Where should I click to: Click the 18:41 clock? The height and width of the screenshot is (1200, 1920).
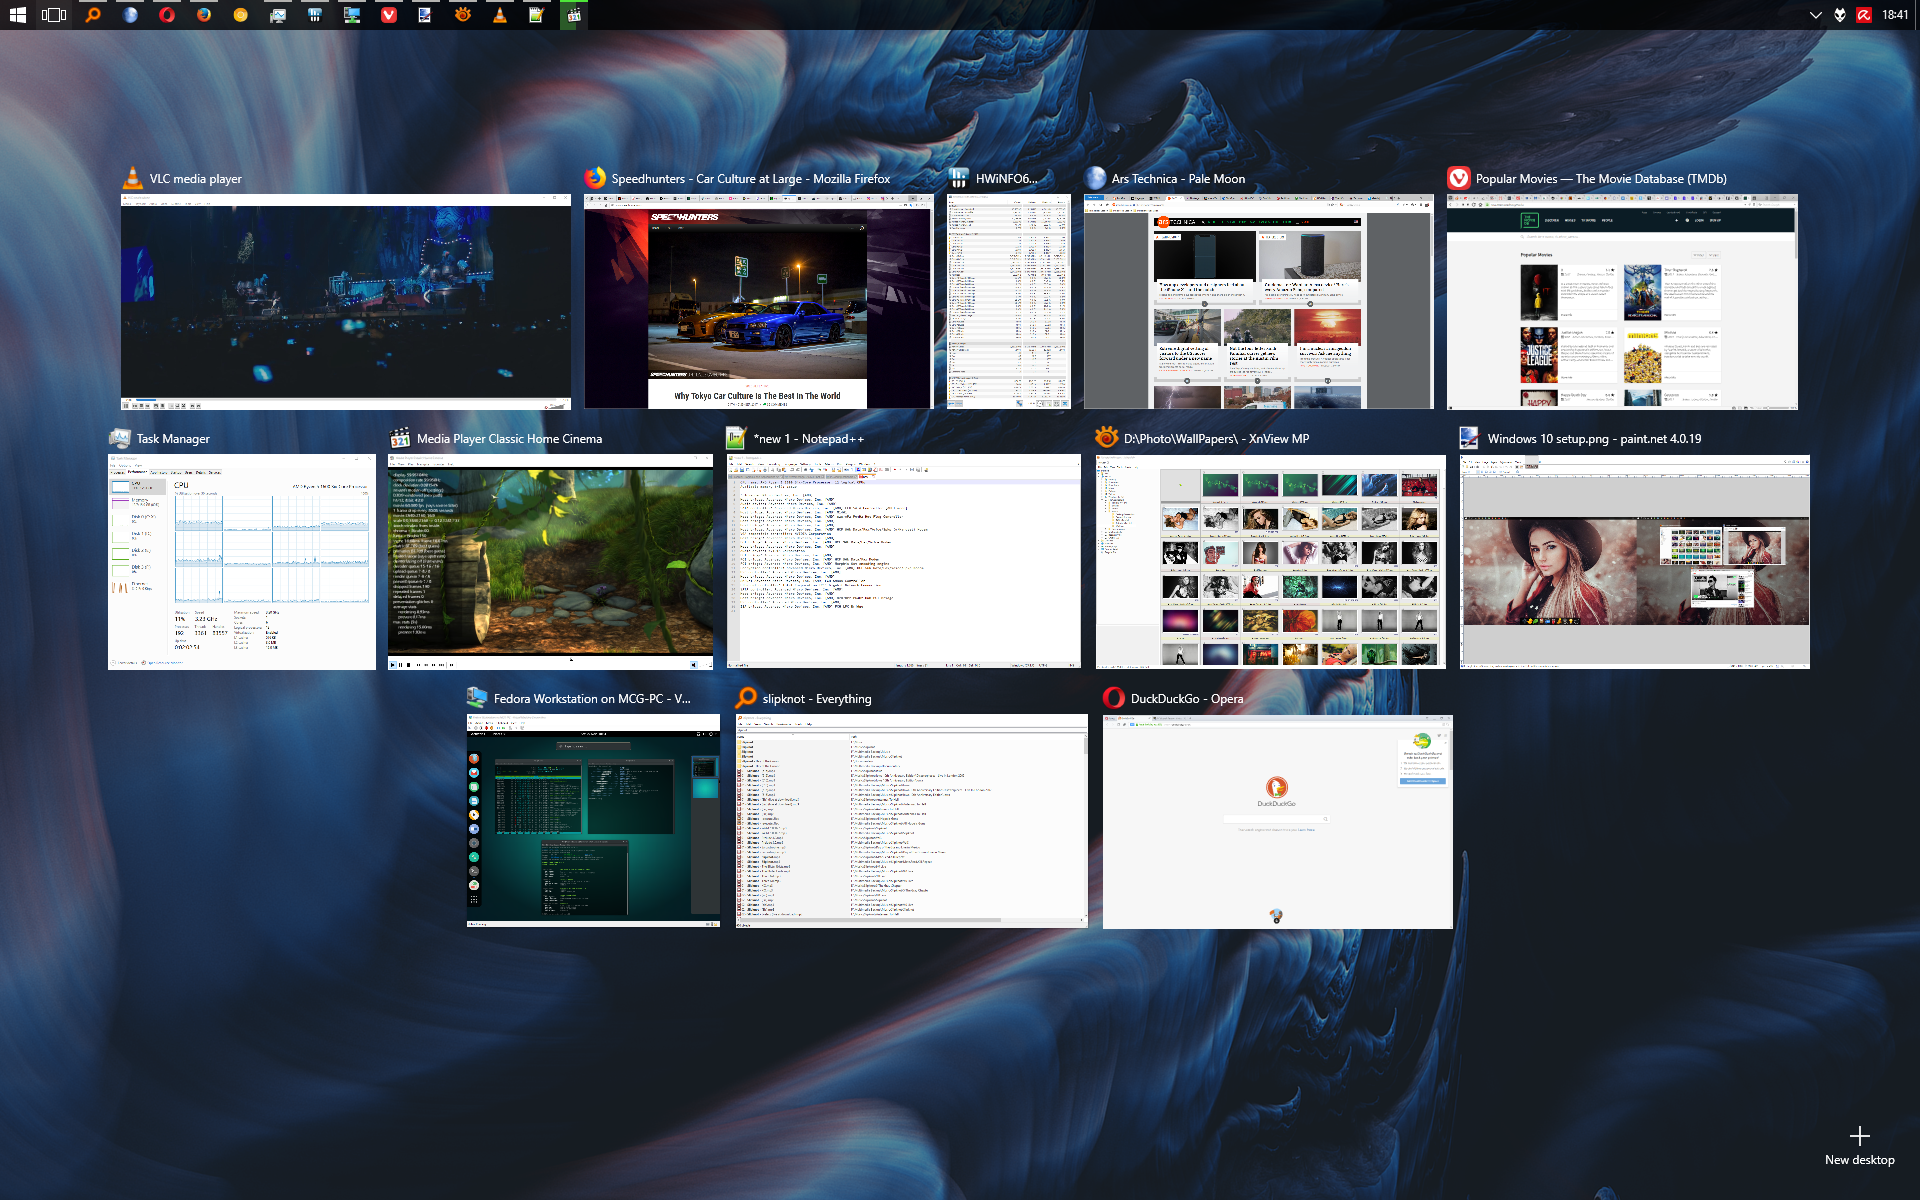click(1895, 15)
